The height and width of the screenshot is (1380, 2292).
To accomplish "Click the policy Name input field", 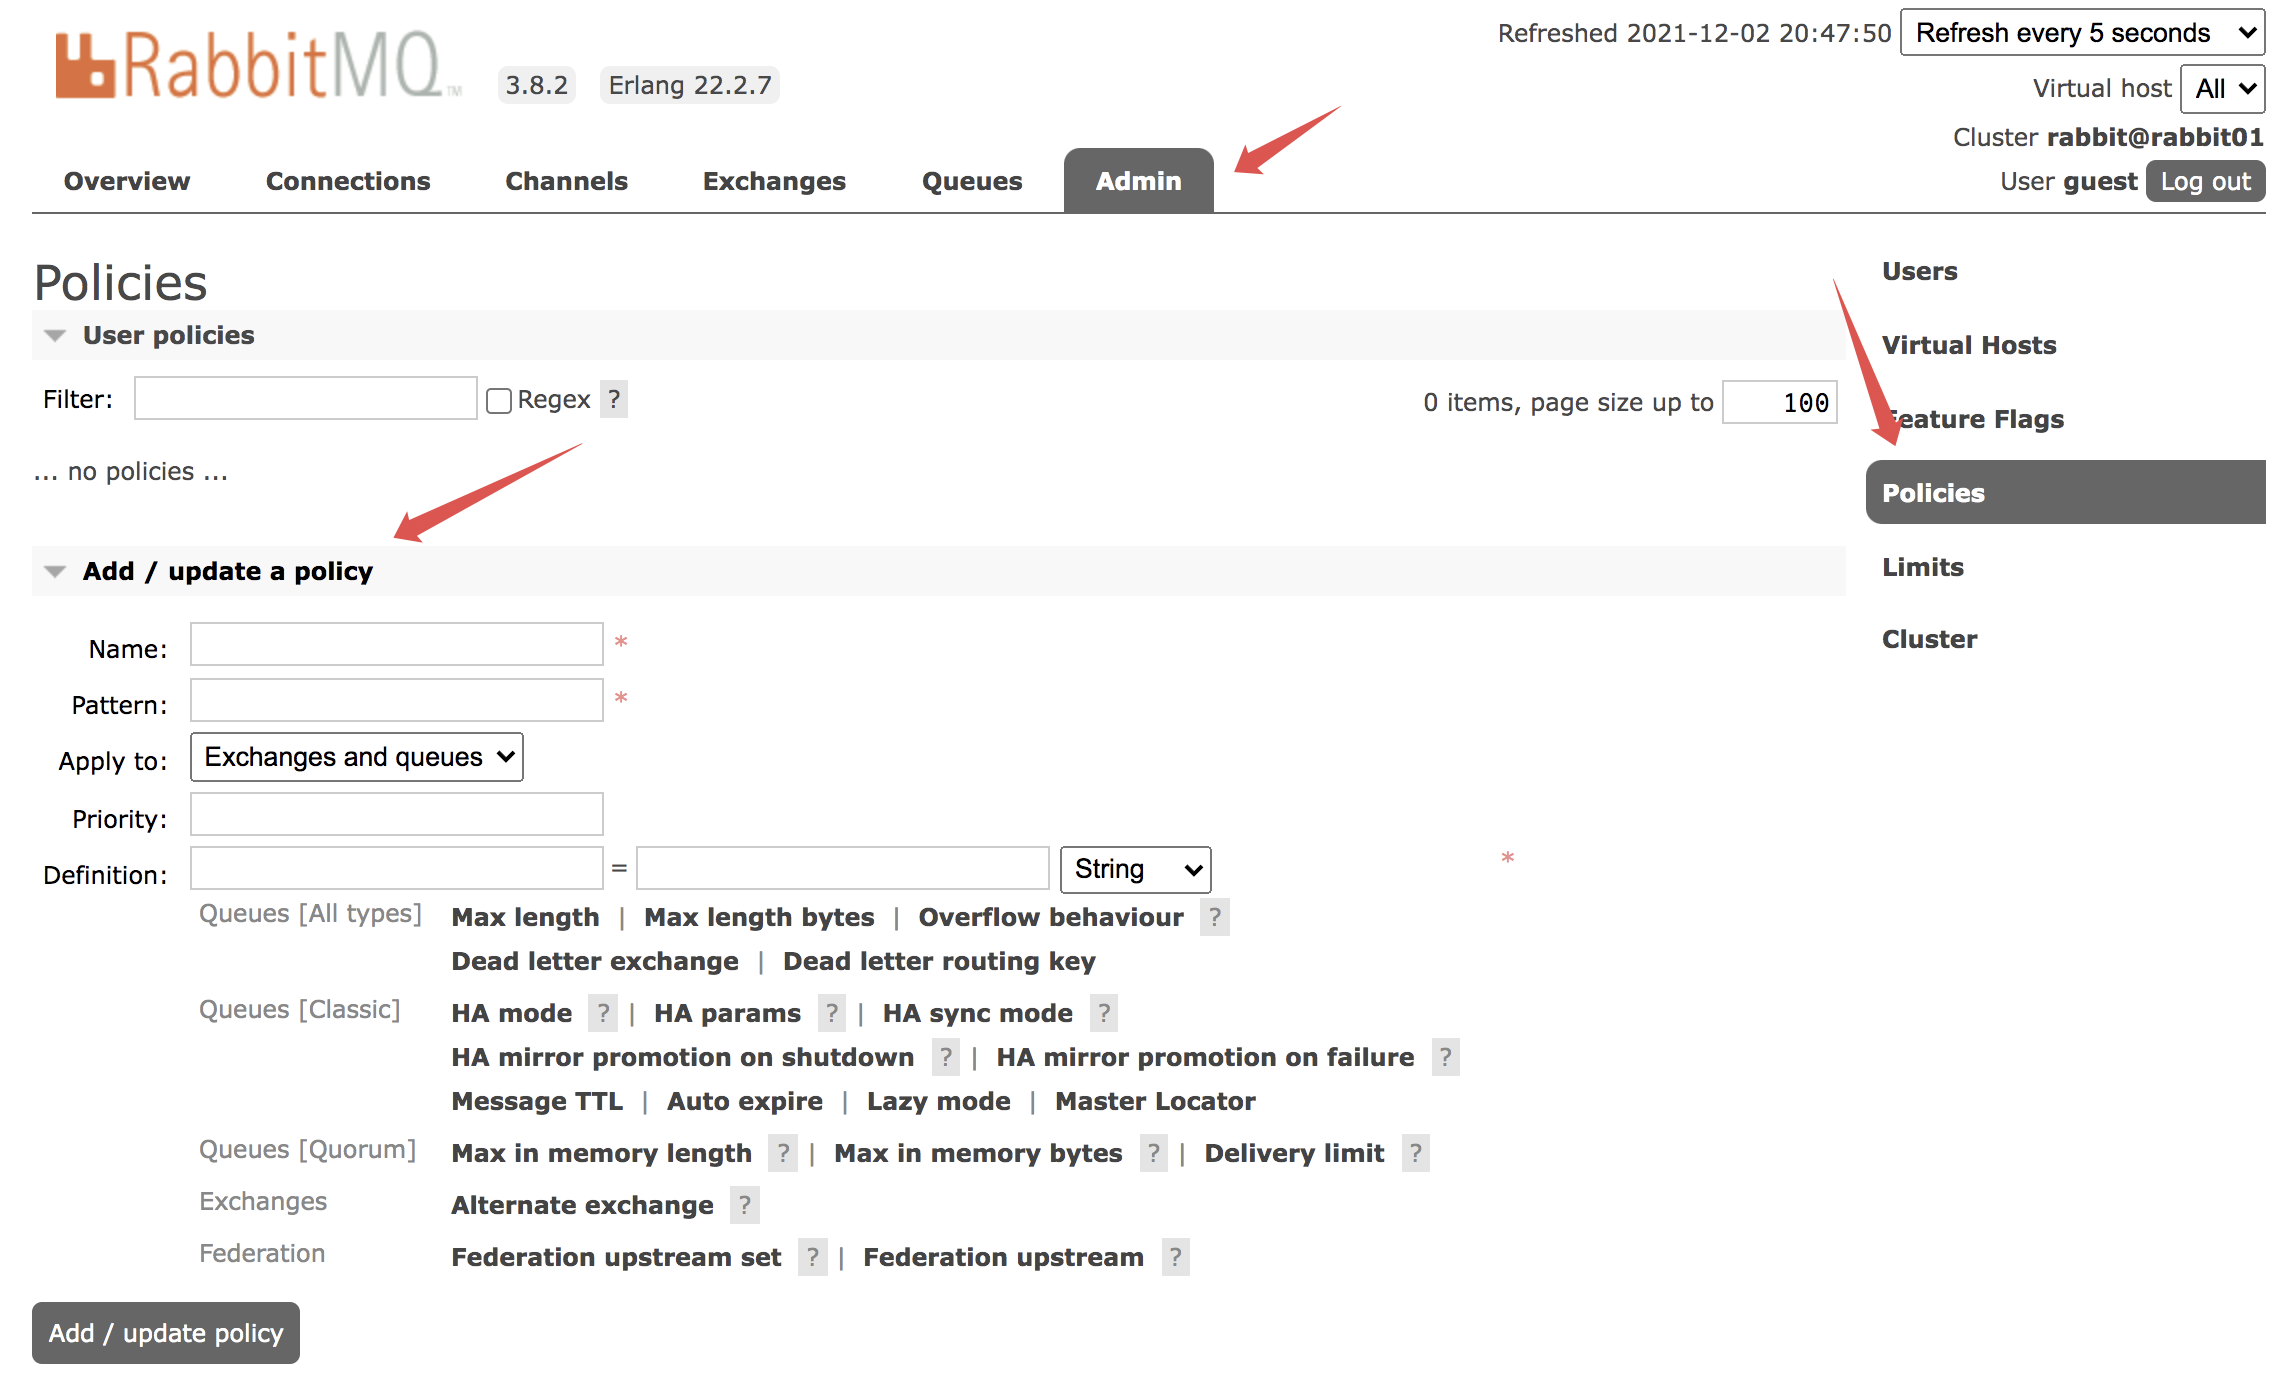I will 396,645.
